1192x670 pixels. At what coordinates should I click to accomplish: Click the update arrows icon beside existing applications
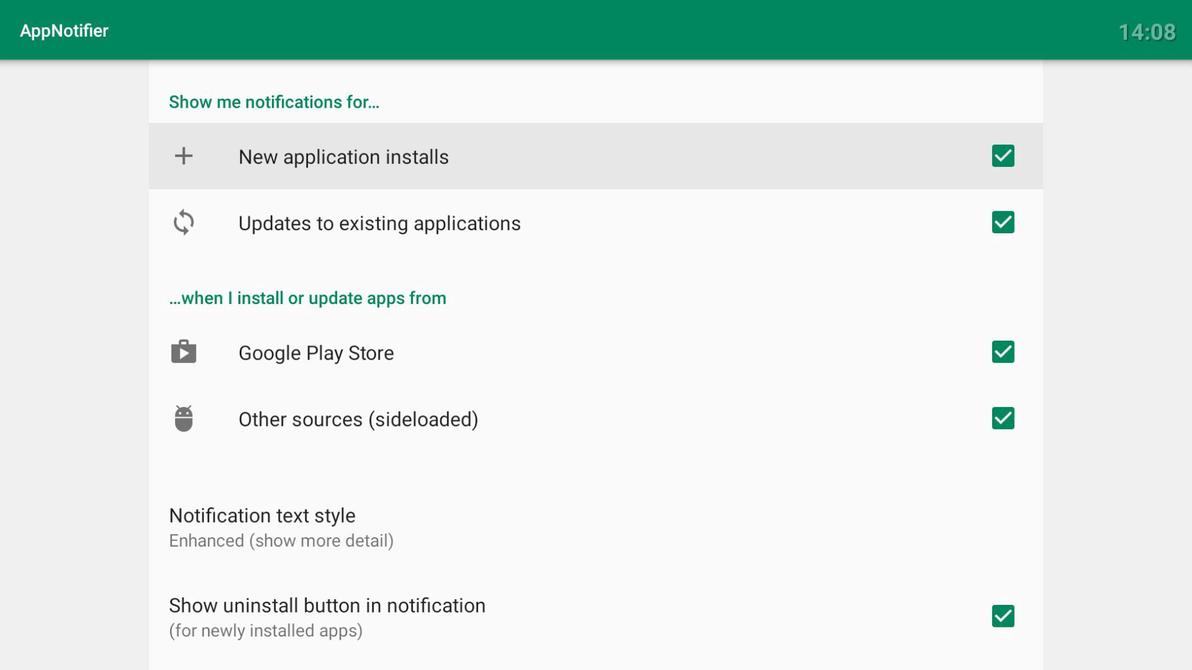pos(183,221)
